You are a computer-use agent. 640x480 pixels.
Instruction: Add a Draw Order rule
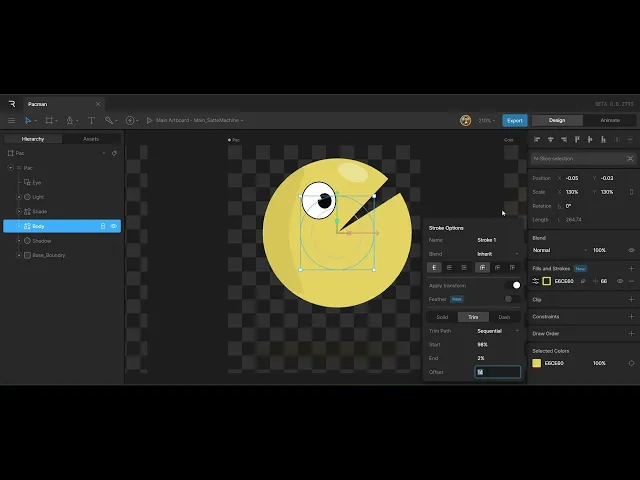pos(631,333)
